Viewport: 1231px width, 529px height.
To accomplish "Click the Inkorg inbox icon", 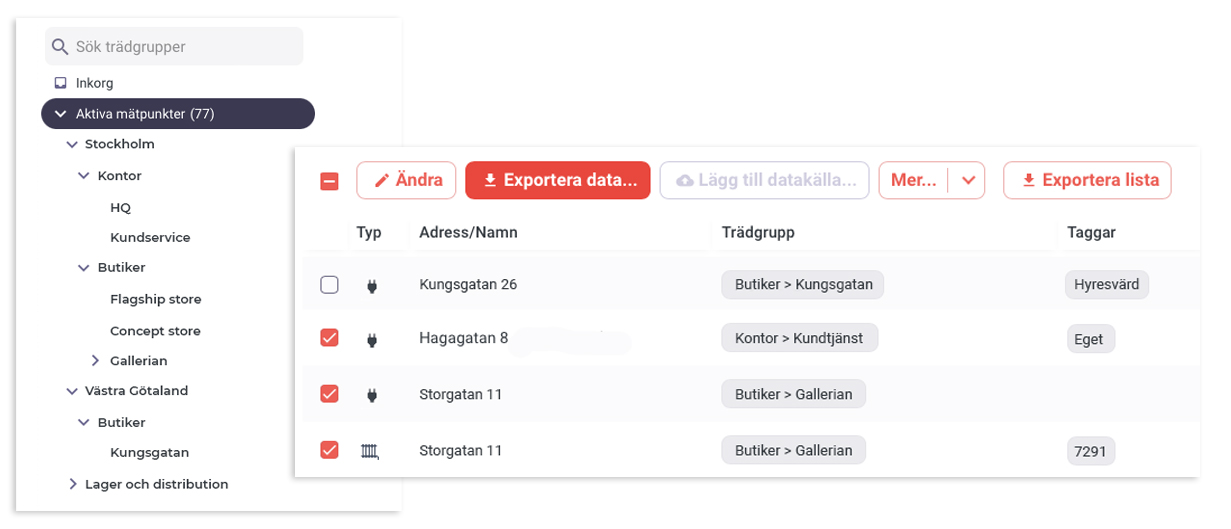I will point(60,83).
